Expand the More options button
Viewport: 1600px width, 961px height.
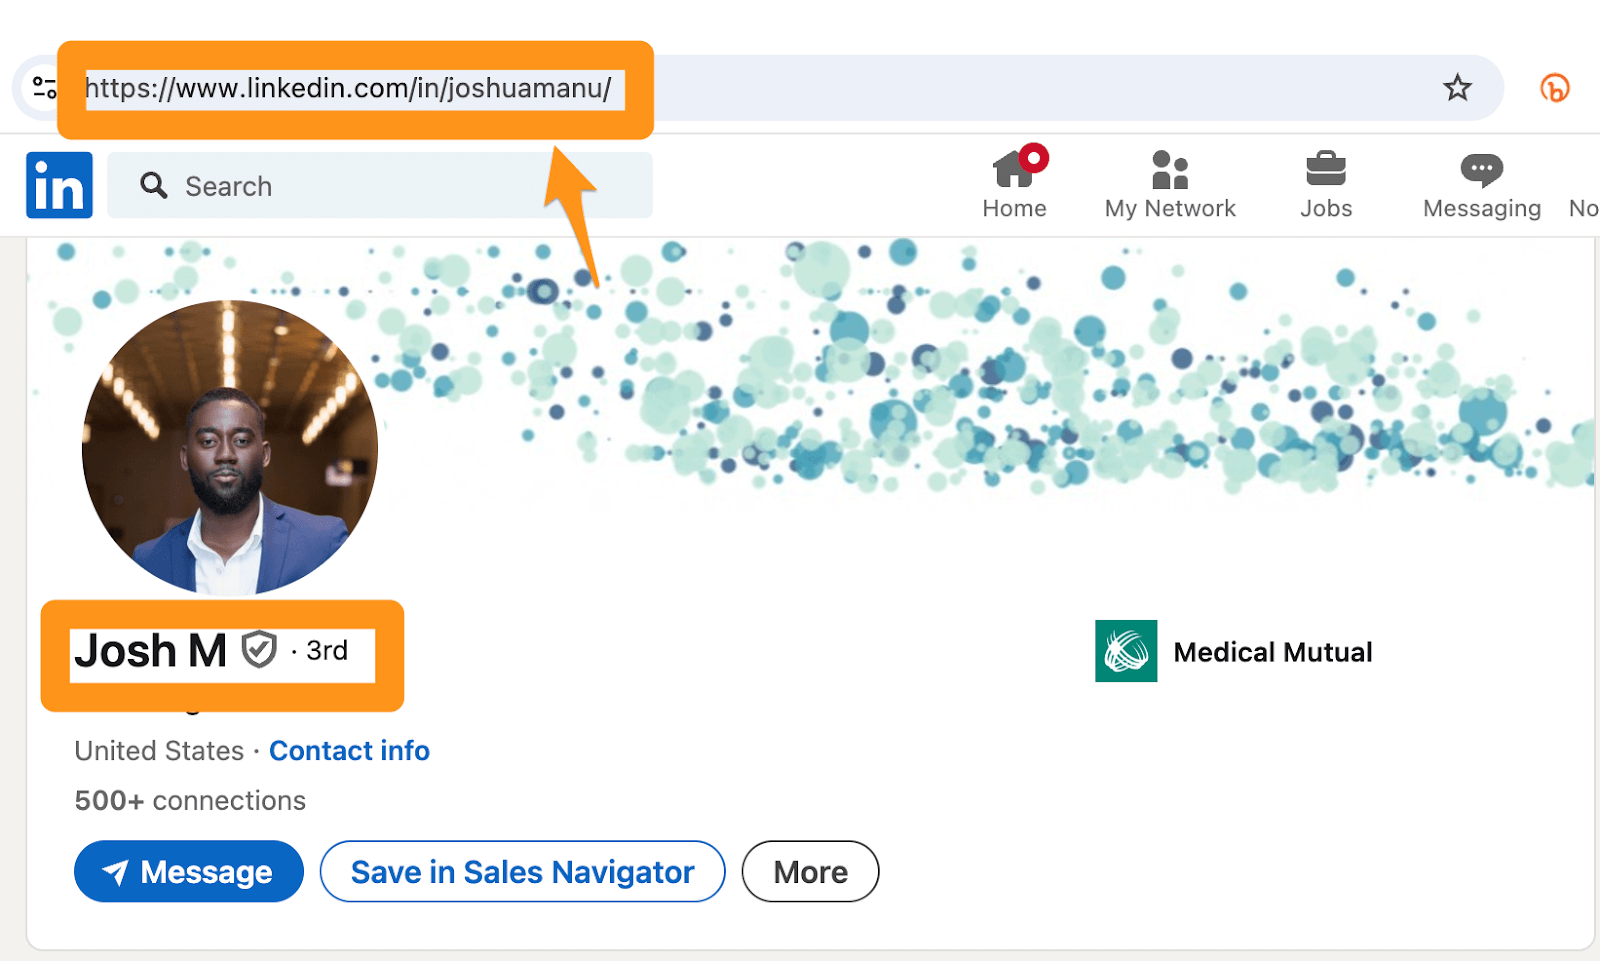click(x=810, y=872)
